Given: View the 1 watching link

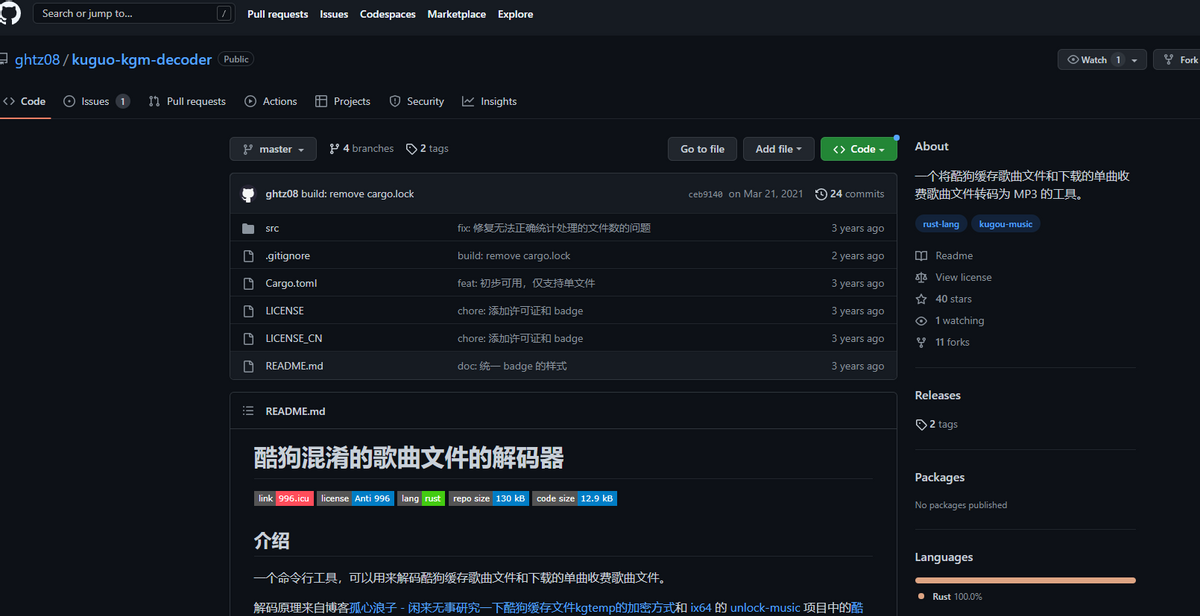Looking at the screenshot, I should tap(950, 321).
